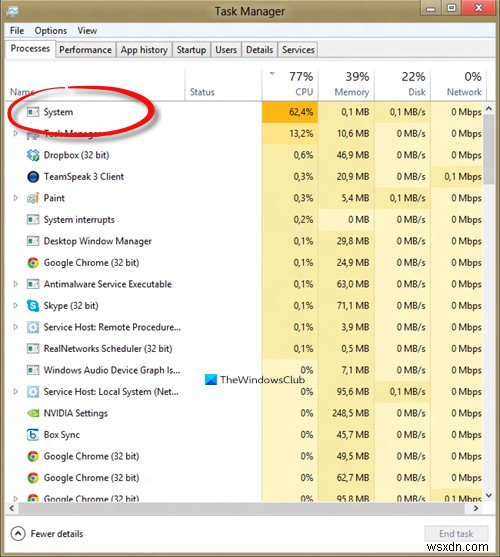Click the Service Host: Local System icon
This screenshot has width=500, height=557.
[x=33, y=392]
